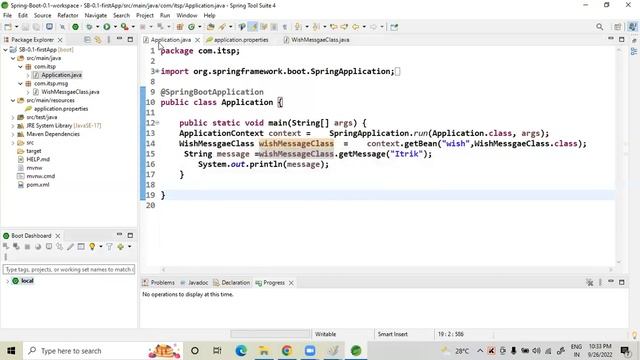Switch to WishMessgaeClass.java editor tab
The height and width of the screenshot is (360, 640).
pyautogui.click(x=317, y=40)
